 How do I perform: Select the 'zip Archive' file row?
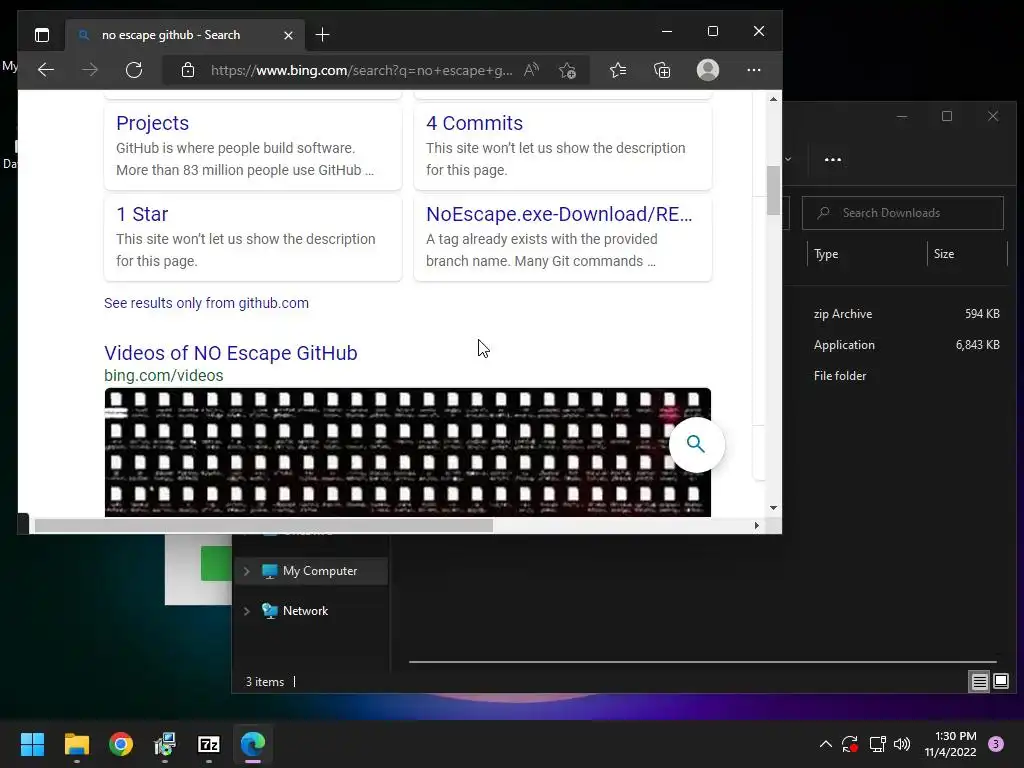coord(904,314)
